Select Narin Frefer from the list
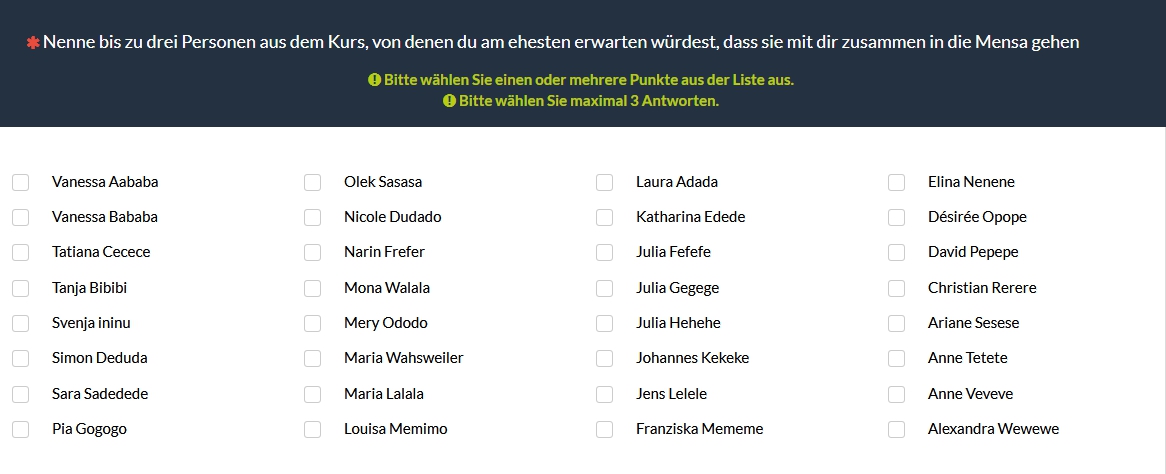The height and width of the screenshot is (474, 1166). (x=312, y=252)
